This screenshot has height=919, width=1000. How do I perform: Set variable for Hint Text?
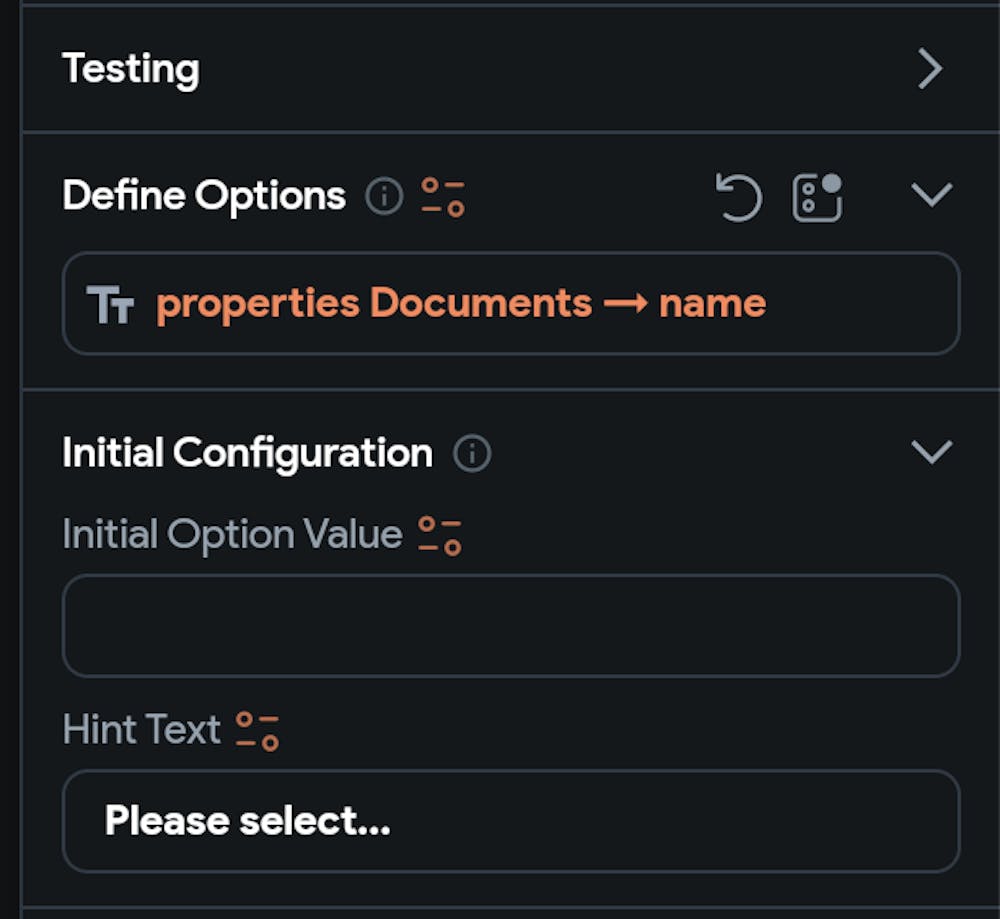pyautogui.click(x=257, y=730)
